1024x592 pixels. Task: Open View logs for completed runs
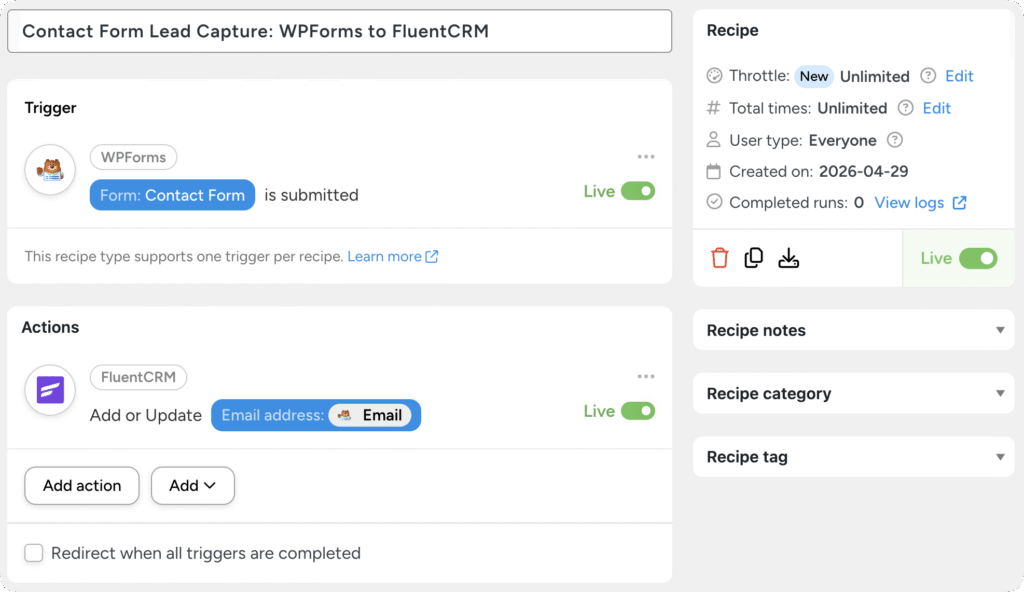[910, 202]
